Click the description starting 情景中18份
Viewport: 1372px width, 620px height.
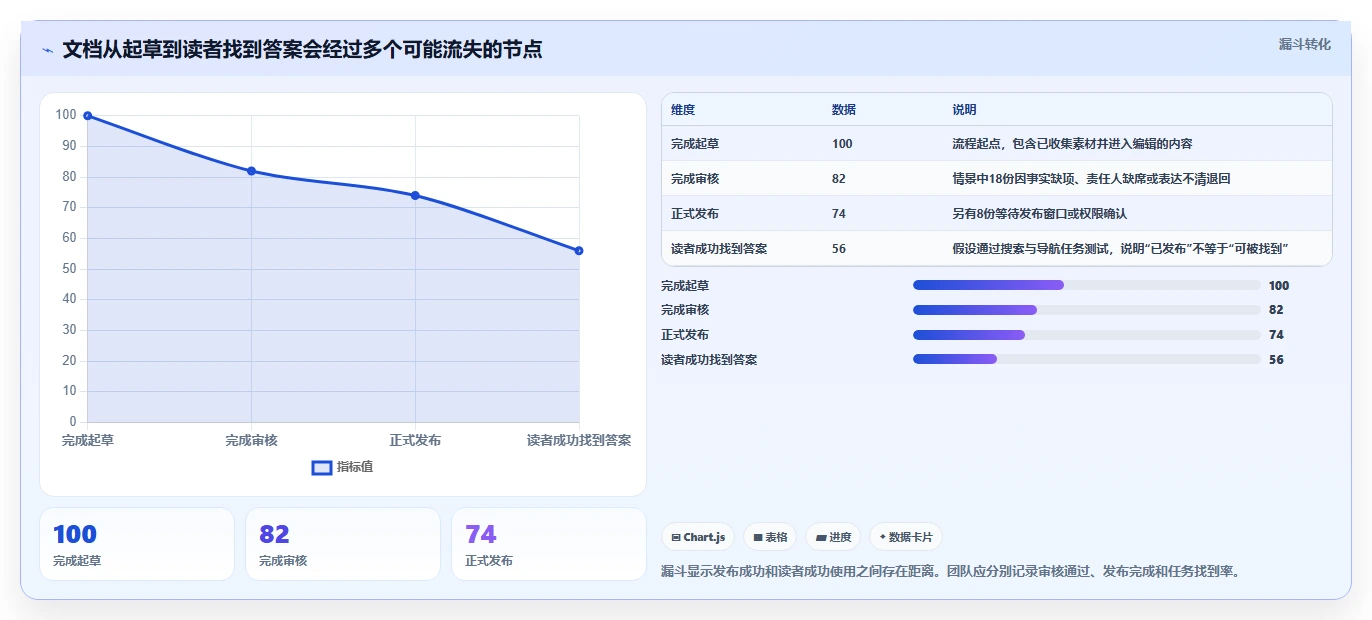pos(1091,179)
